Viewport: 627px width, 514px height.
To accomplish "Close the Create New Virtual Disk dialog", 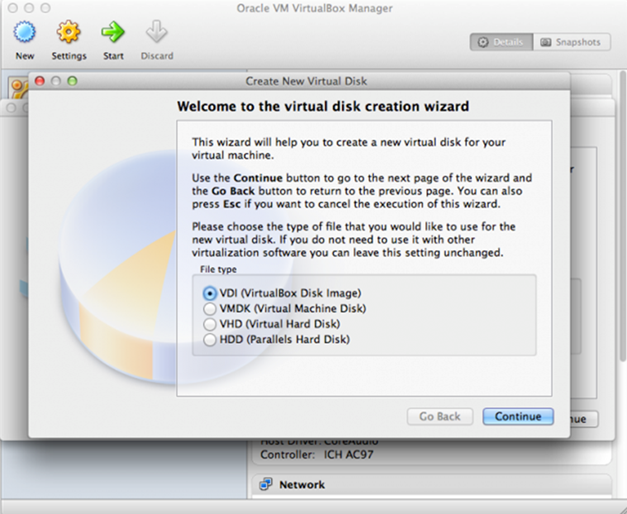I will point(40,81).
